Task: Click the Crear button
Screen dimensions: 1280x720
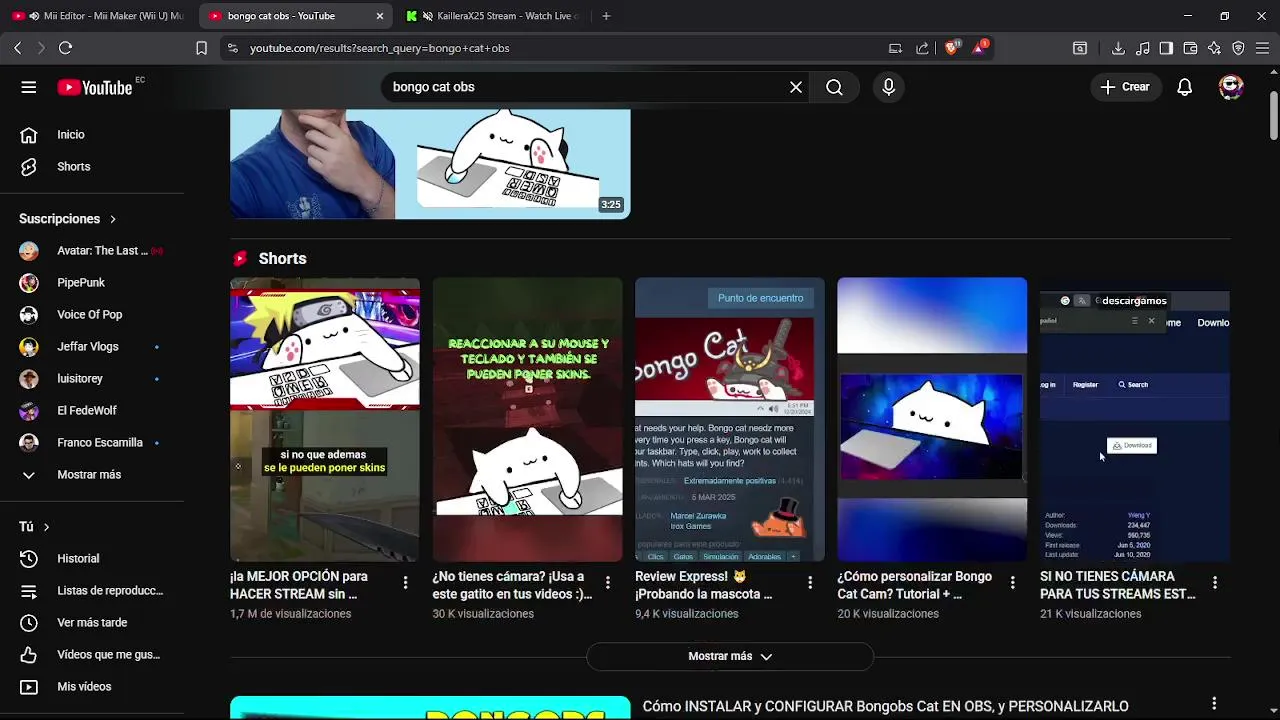Action: [1126, 87]
